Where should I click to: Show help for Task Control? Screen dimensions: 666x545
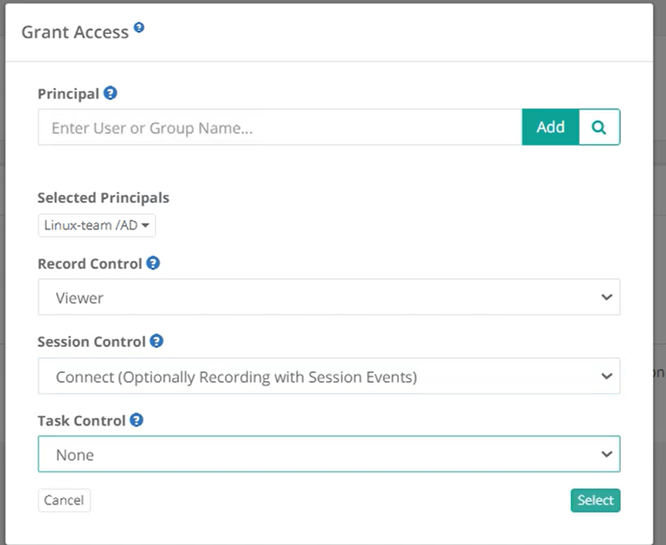click(137, 420)
